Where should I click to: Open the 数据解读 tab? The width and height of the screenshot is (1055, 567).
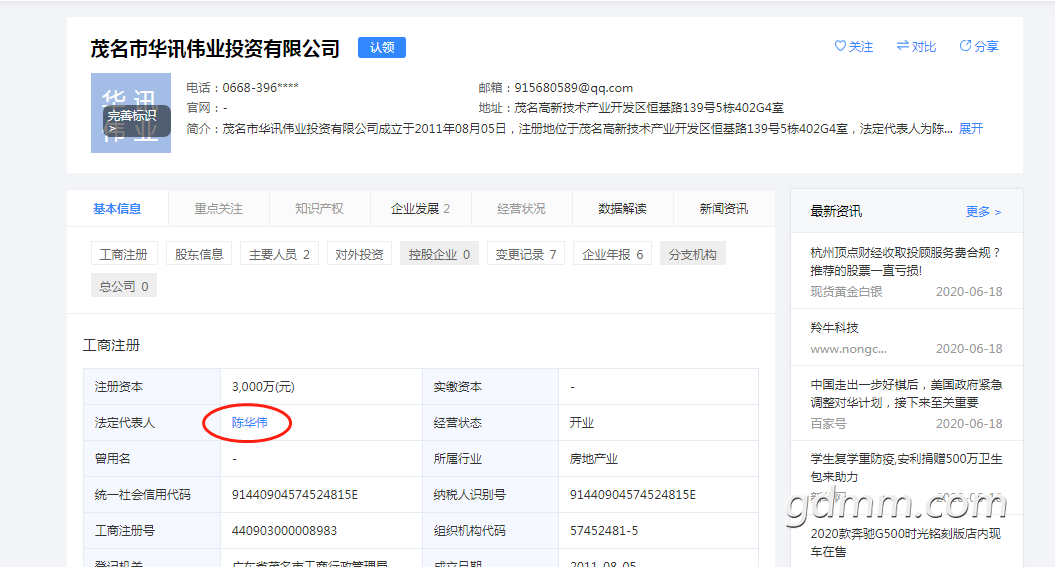click(x=622, y=209)
